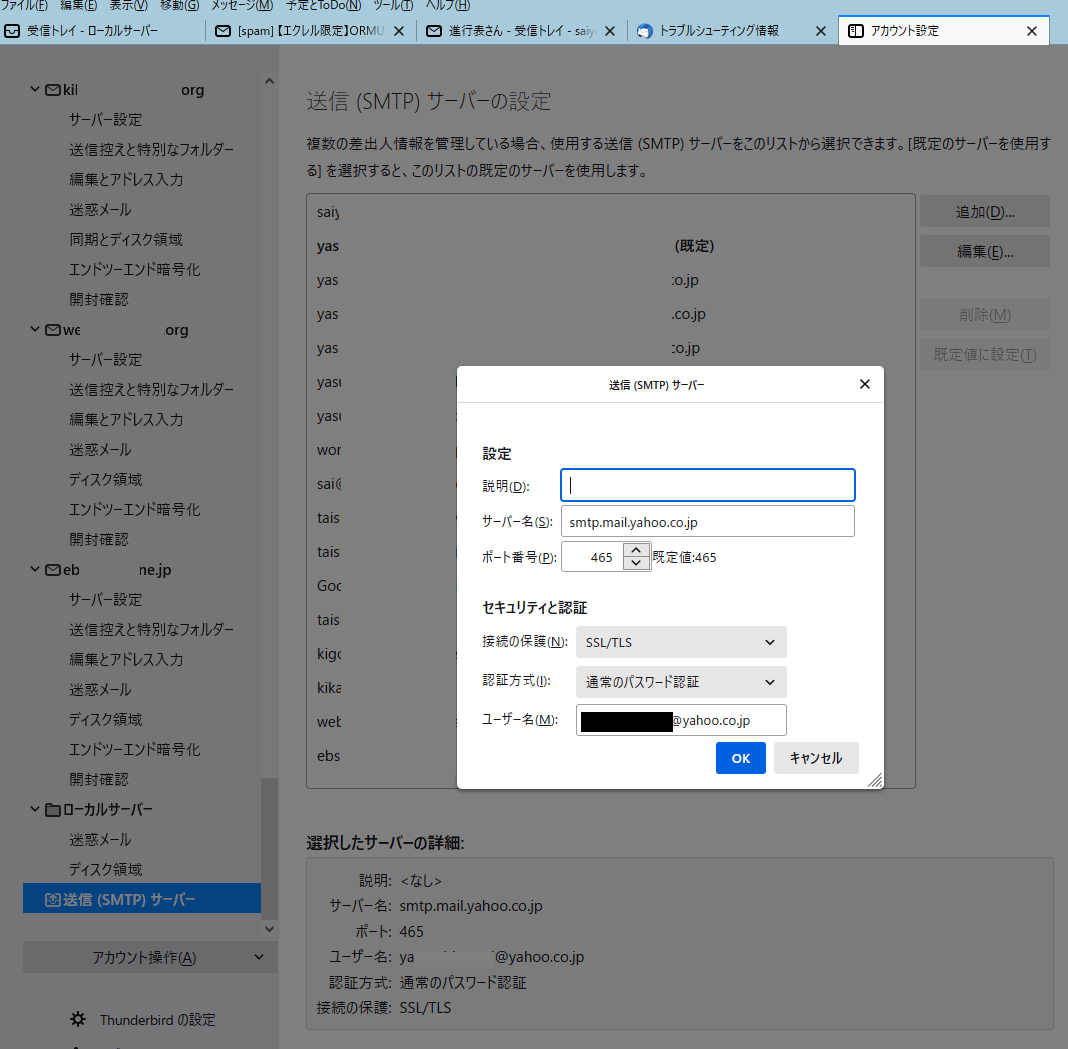
Task: Click the 送信 (SMTP) サーバー sidebar icon
Action: coord(53,900)
